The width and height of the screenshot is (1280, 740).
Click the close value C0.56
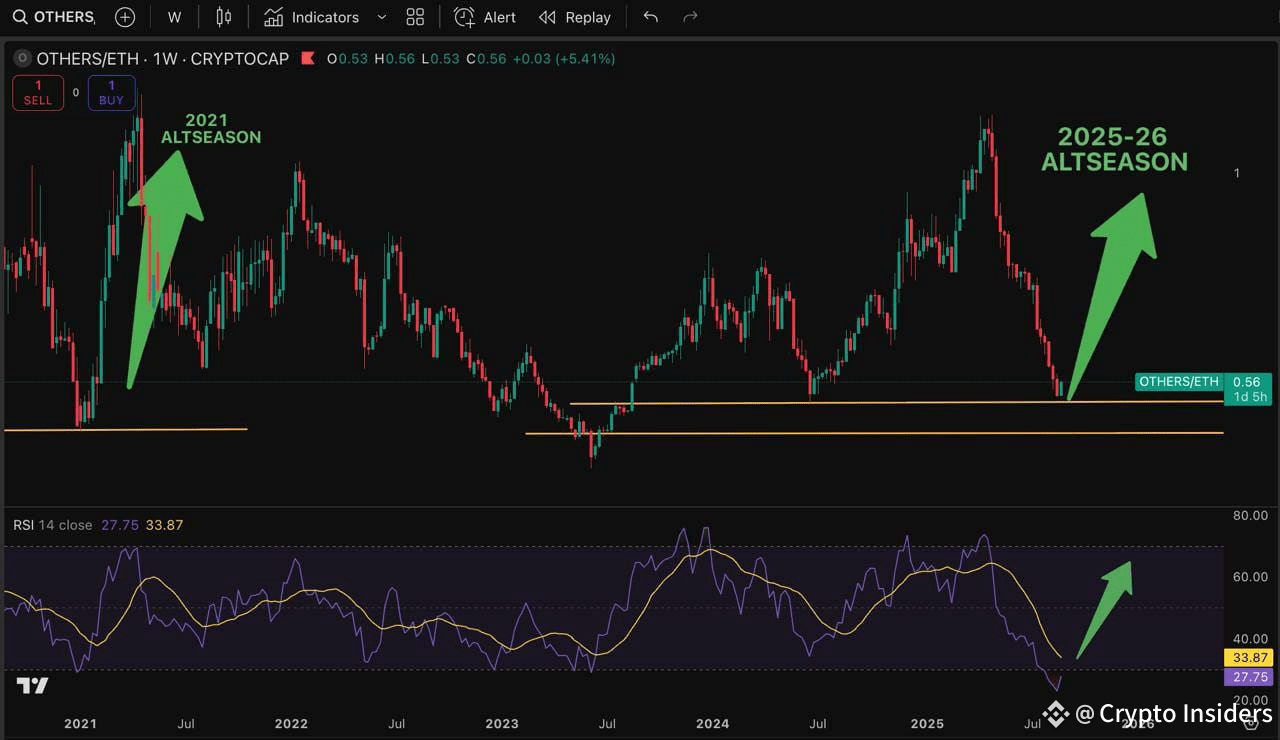[x=486, y=59]
